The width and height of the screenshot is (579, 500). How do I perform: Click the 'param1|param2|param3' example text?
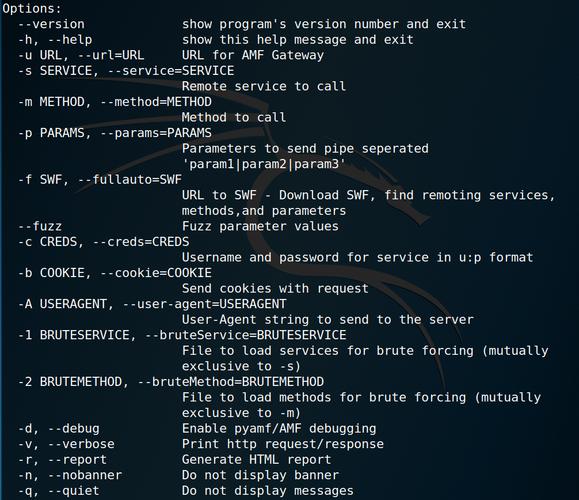coord(264,164)
